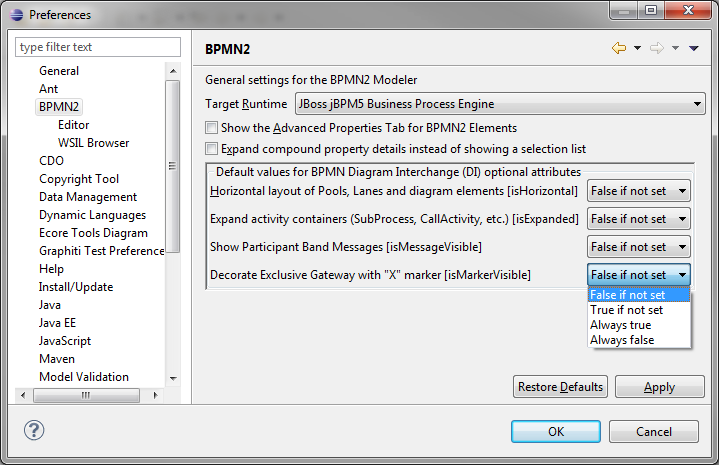Viewport: 719px width, 465px height.
Task: Open the preferences view menu triangle
Action: coord(694,48)
